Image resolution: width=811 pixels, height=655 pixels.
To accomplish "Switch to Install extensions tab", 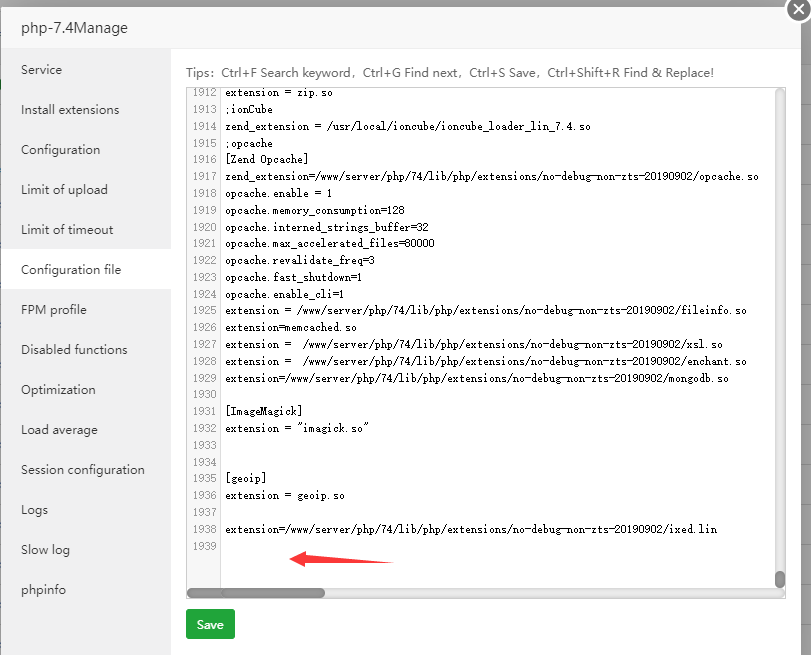I will click(70, 110).
